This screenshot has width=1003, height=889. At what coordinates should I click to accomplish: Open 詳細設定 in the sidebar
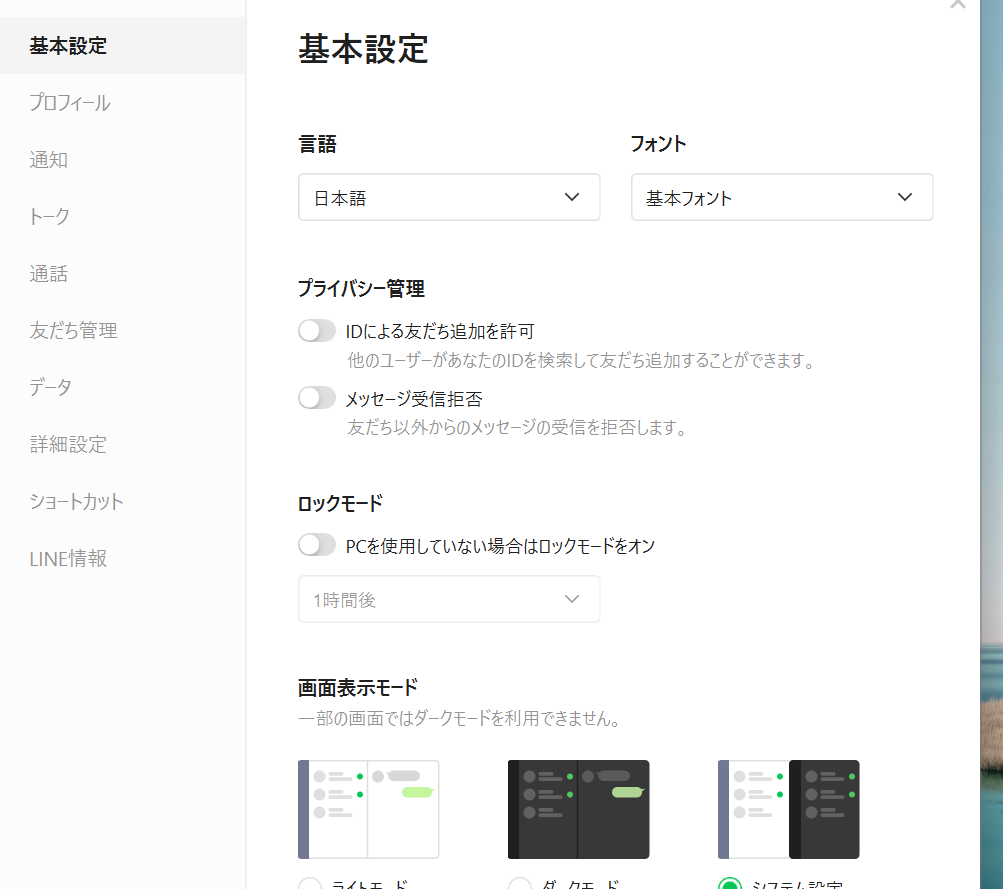(x=68, y=445)
